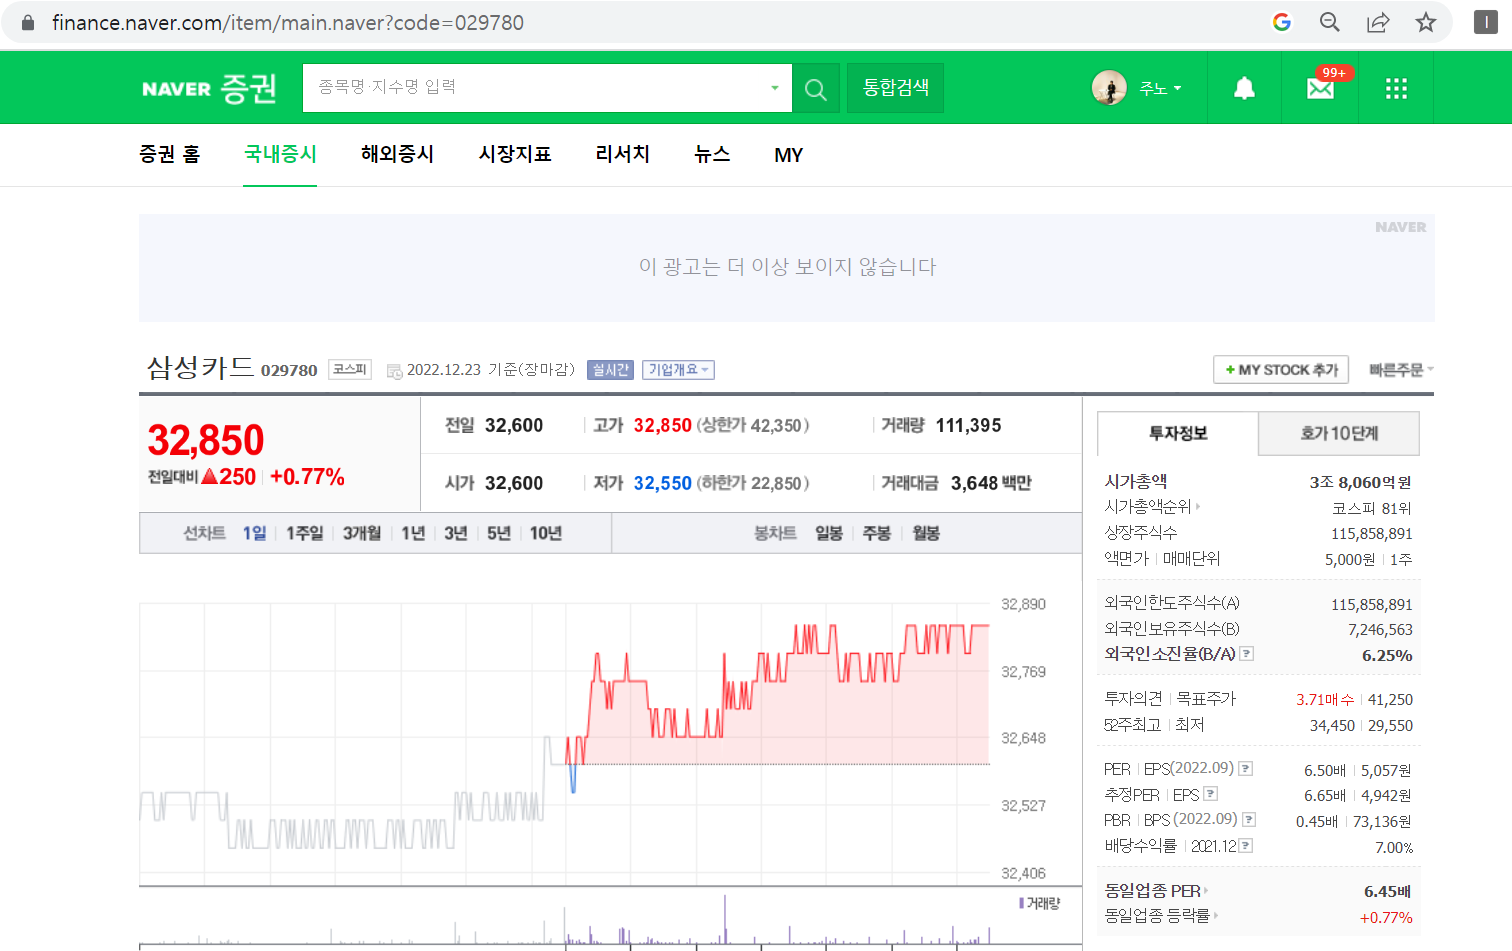This screenshot has height=951, width=1512.
Task: Click the green search magnifier button
Action: [x=816, y=89]
